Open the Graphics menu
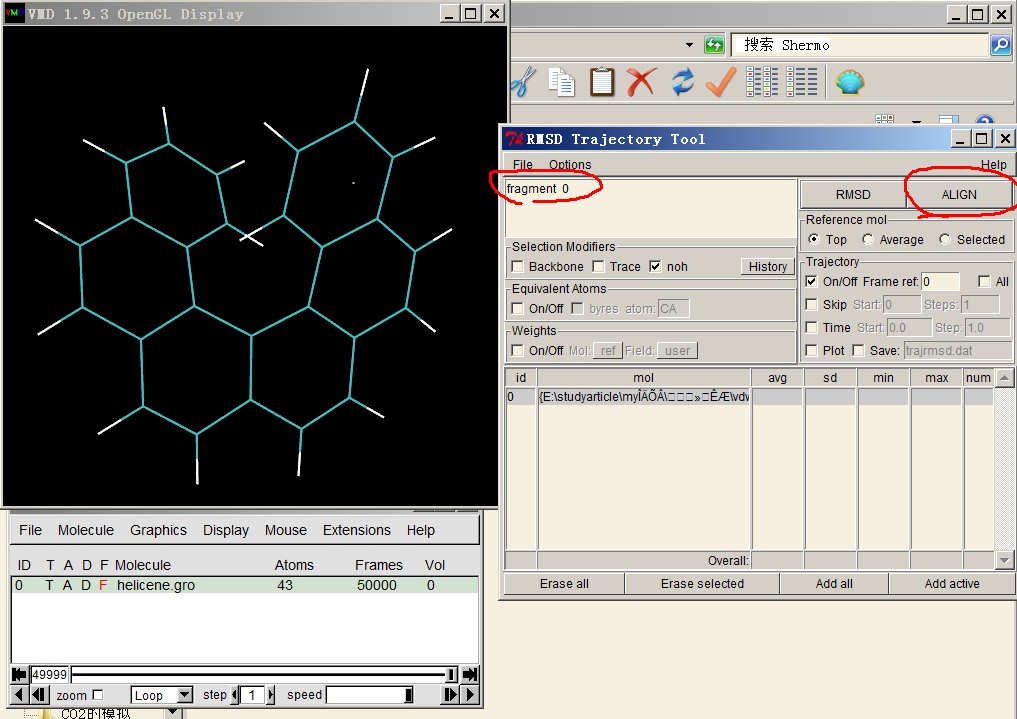This screenshot has height=719, width=1017. coord(158,530)
